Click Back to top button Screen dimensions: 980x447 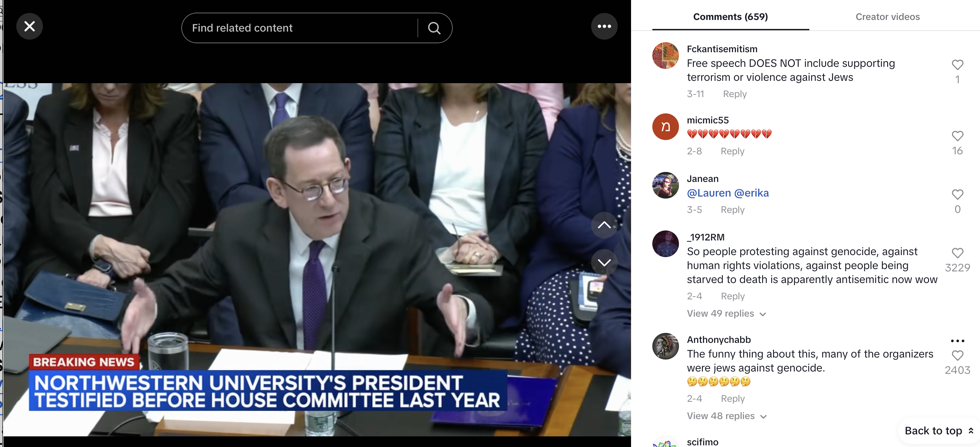938,431
